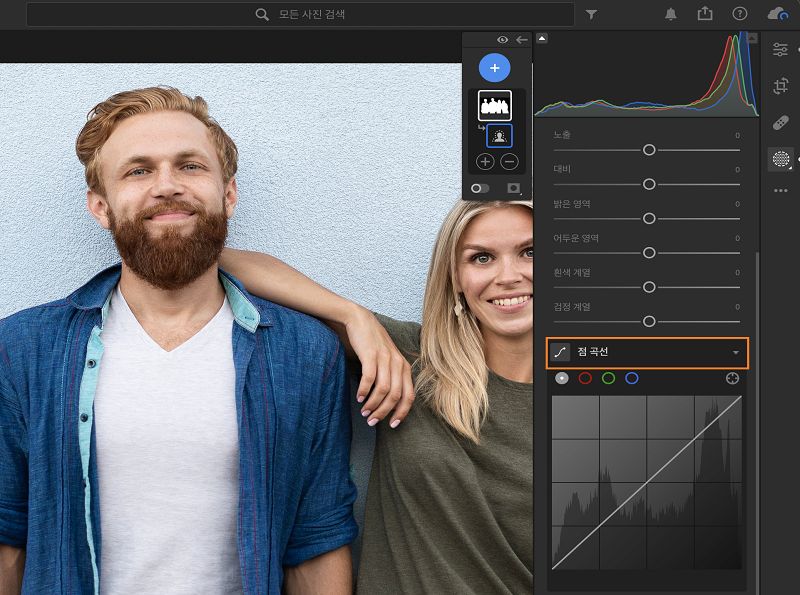The height and width of the screenshot is (595, 800).
Task: Toggle mask visibility with the eye icon
Action: click(502, 40)
